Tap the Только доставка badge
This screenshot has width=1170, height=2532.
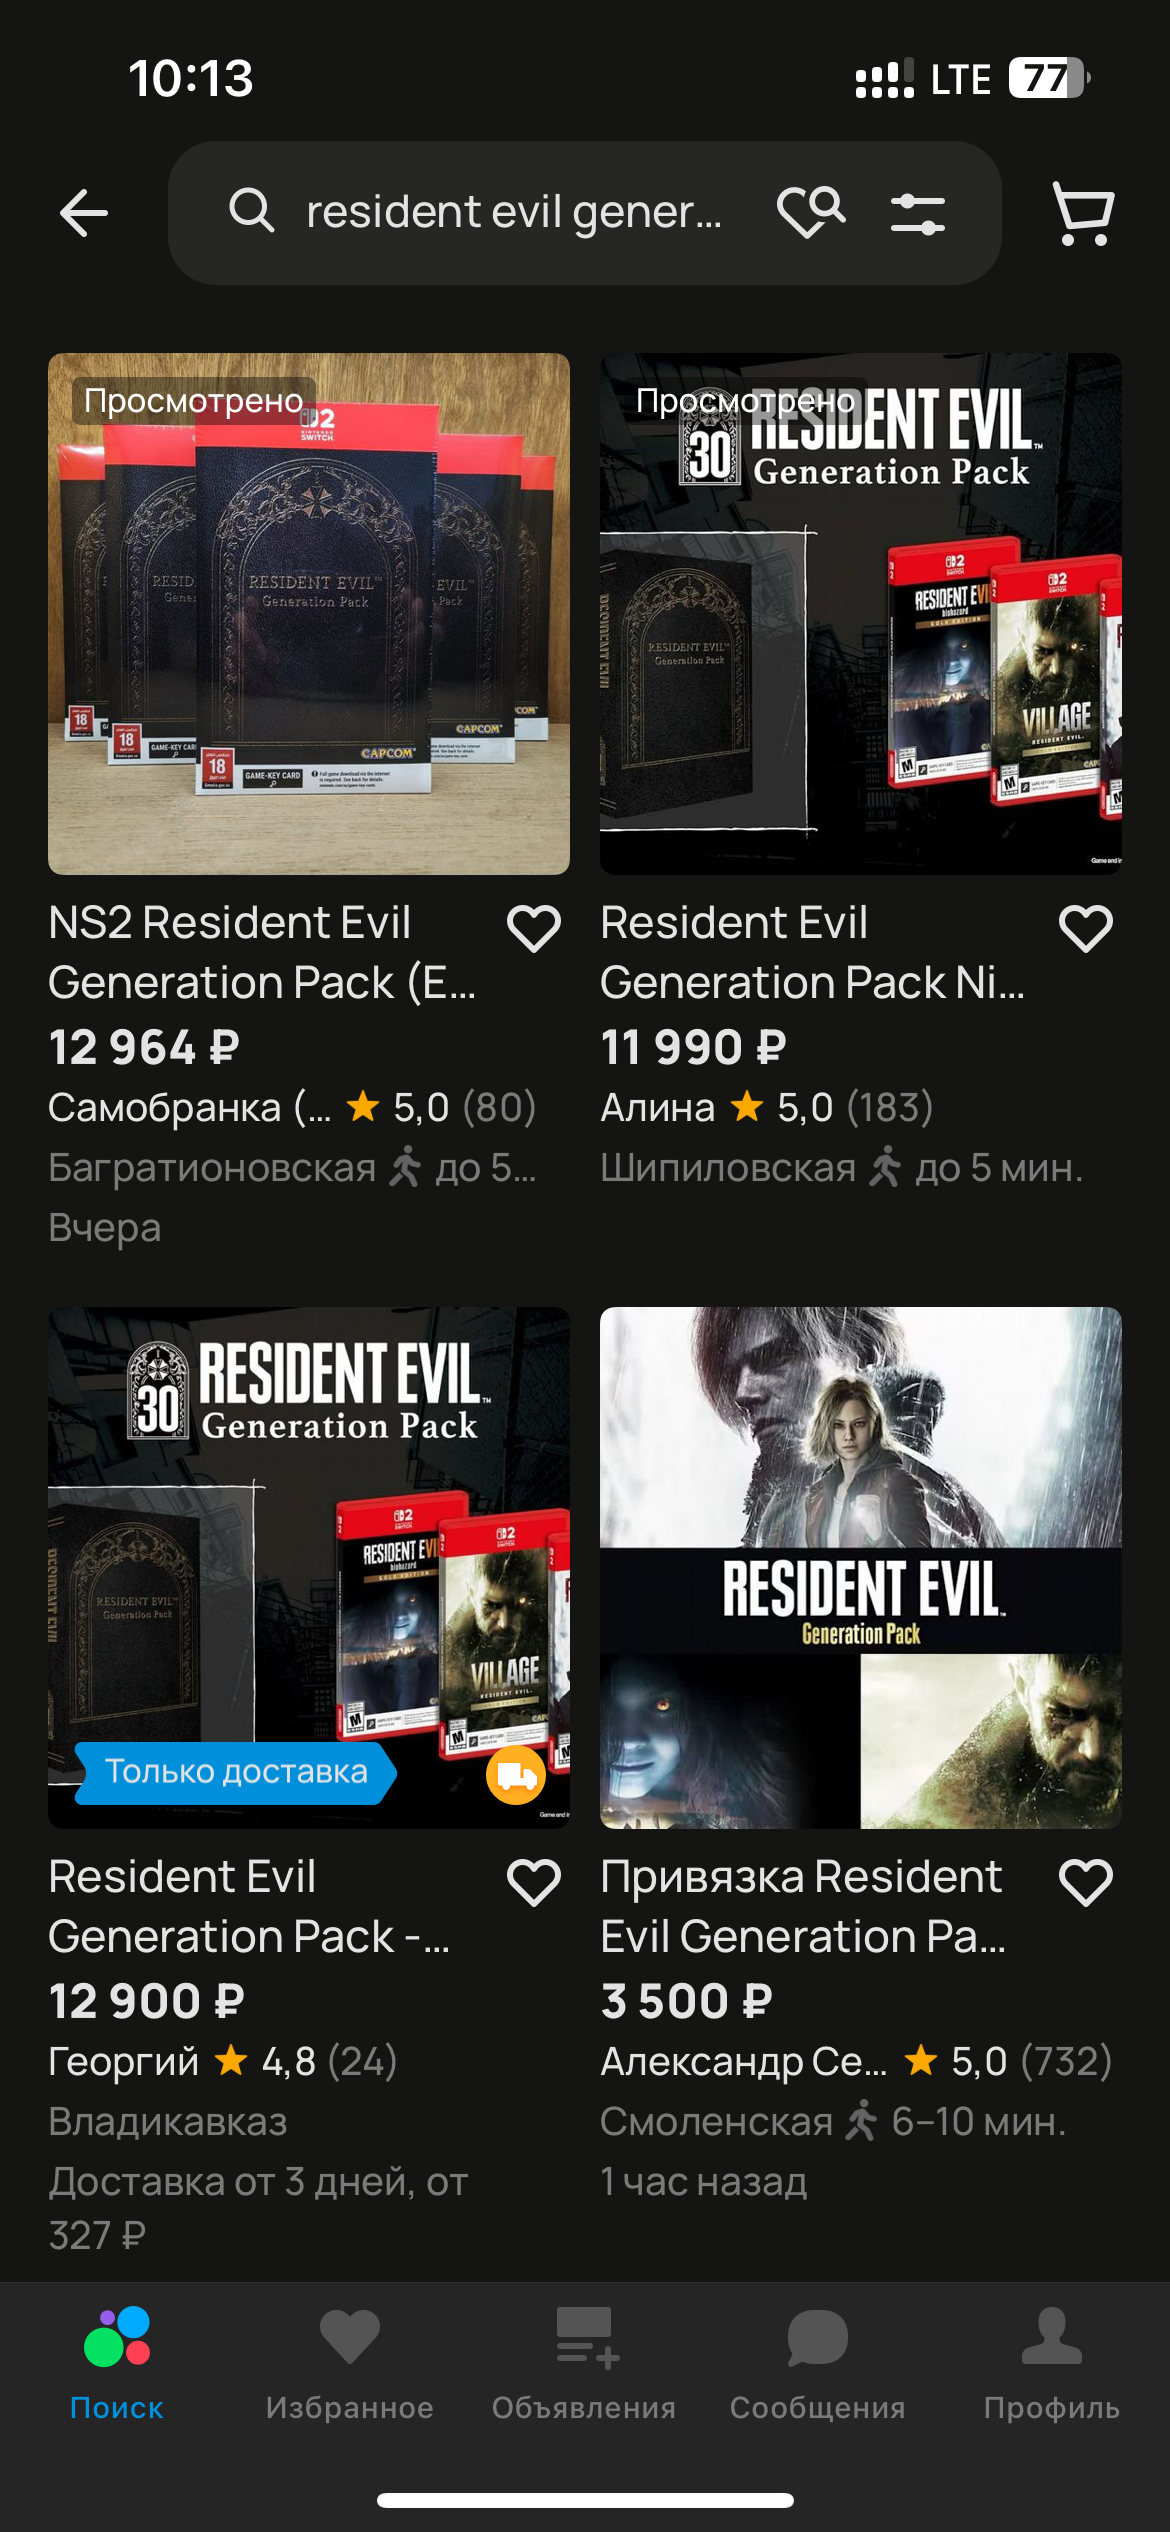point(236,1772)
